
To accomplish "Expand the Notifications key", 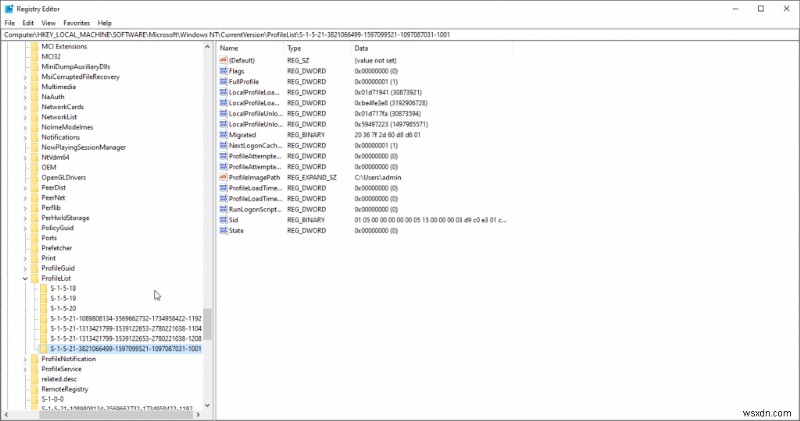I will (x=25, y=137).
